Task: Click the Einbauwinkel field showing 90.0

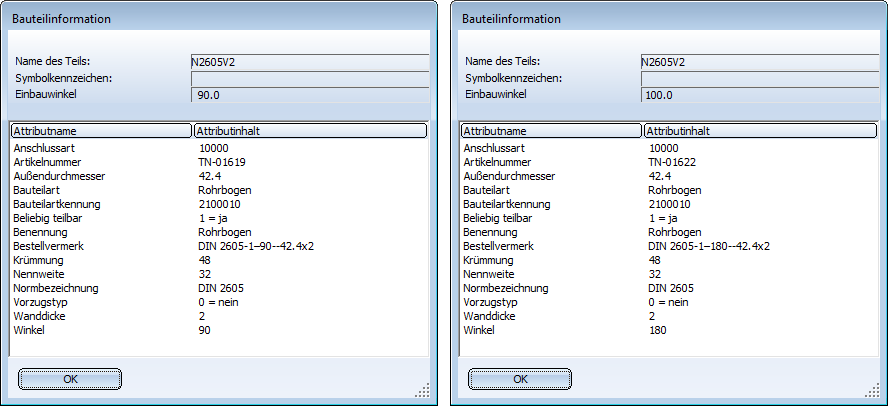Action: (x=309, y=95)
